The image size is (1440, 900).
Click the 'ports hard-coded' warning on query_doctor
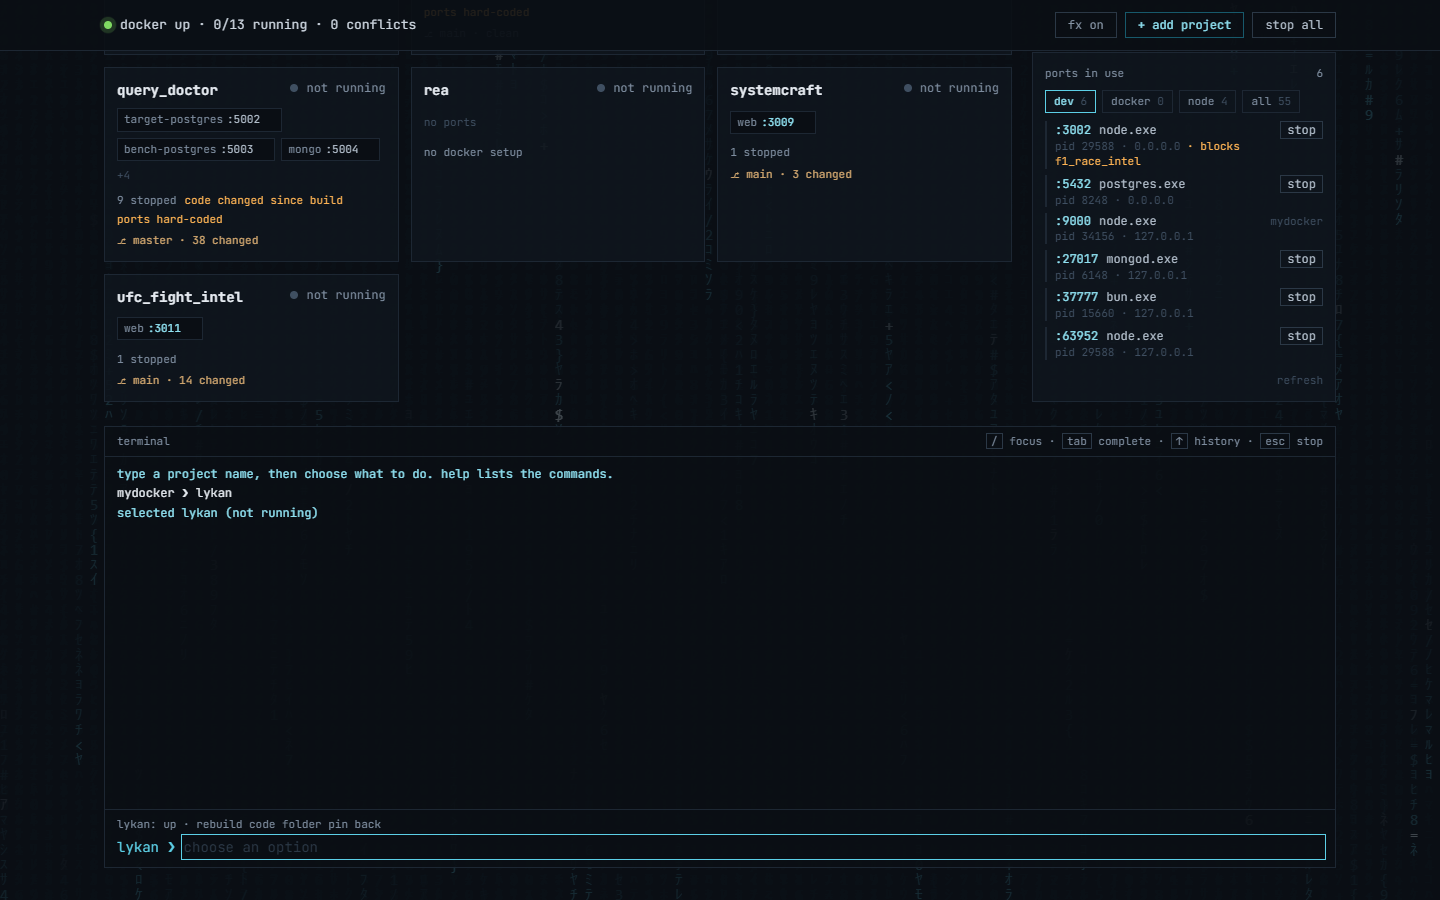pos(170,219)
